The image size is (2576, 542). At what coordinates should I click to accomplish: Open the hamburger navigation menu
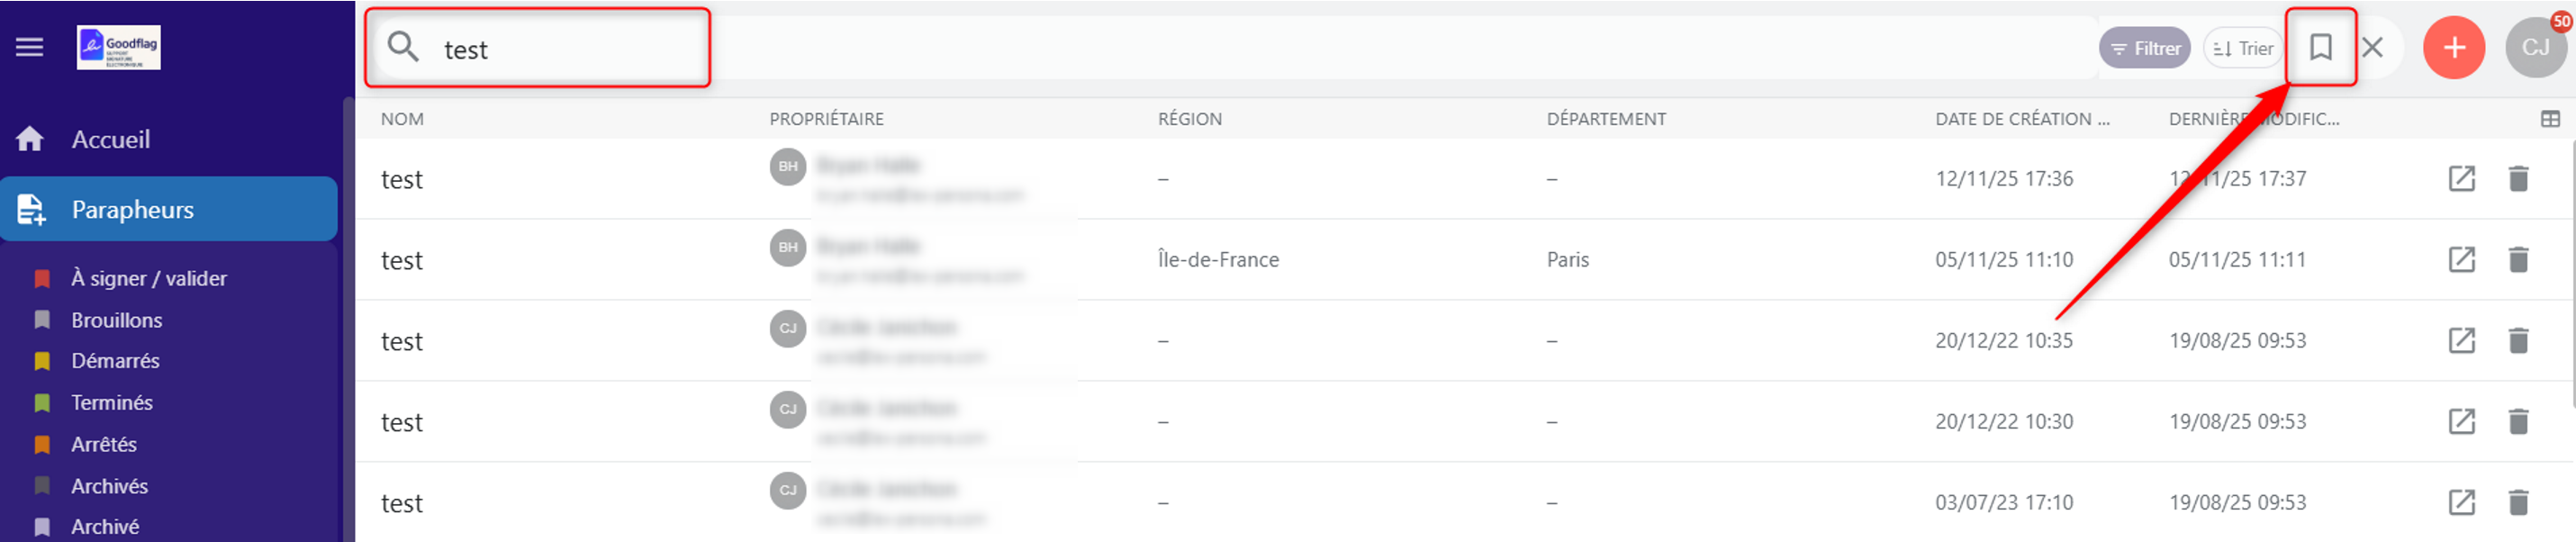click(x=30, y=47)
